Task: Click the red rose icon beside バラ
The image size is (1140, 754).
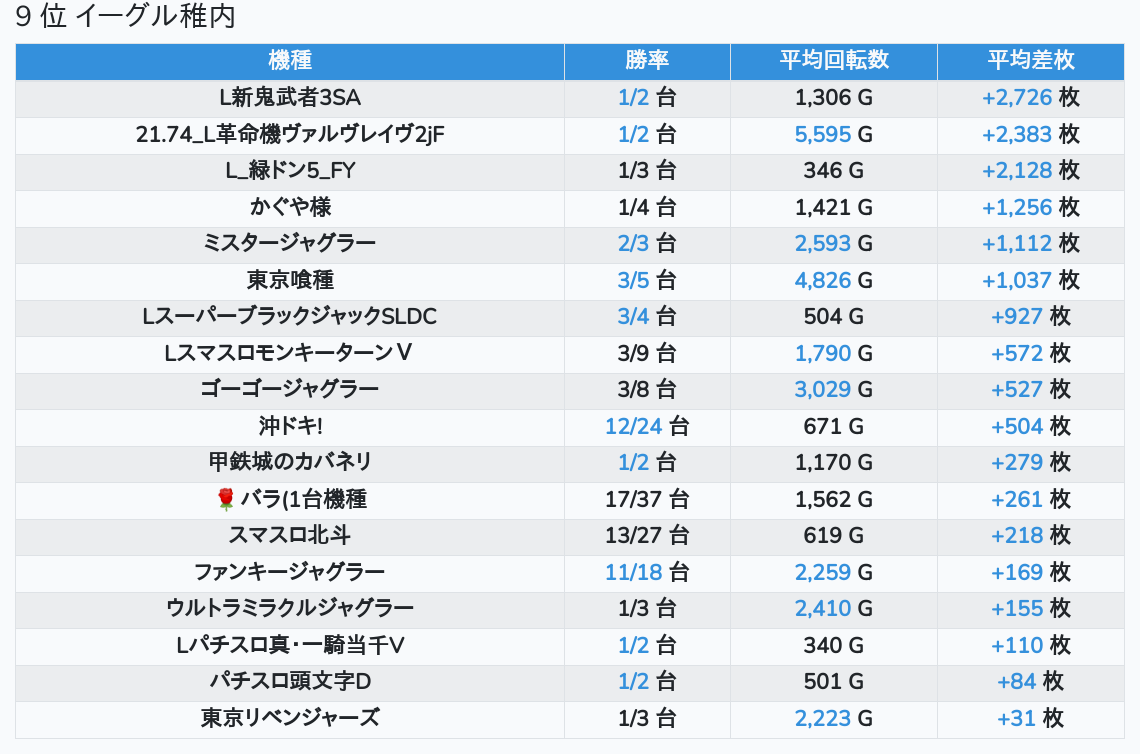Action: coord(225,499)
